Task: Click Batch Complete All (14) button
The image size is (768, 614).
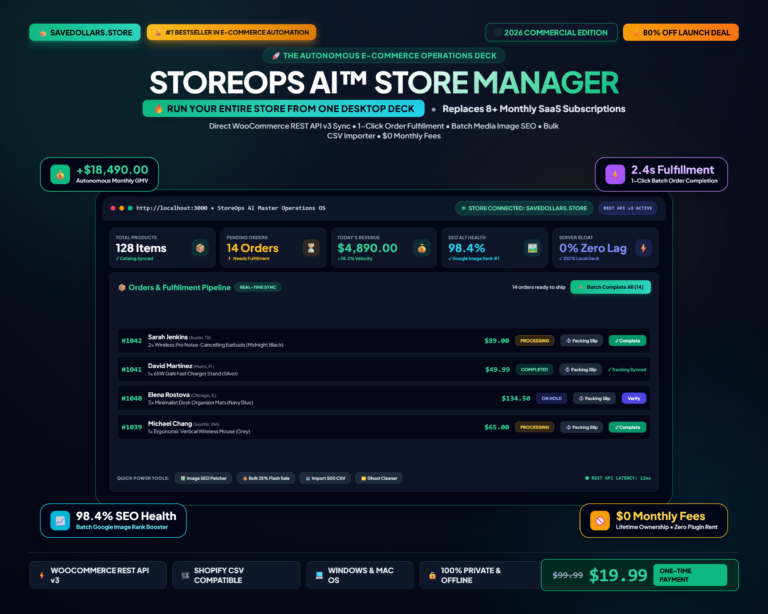Action: click(610, 287)
